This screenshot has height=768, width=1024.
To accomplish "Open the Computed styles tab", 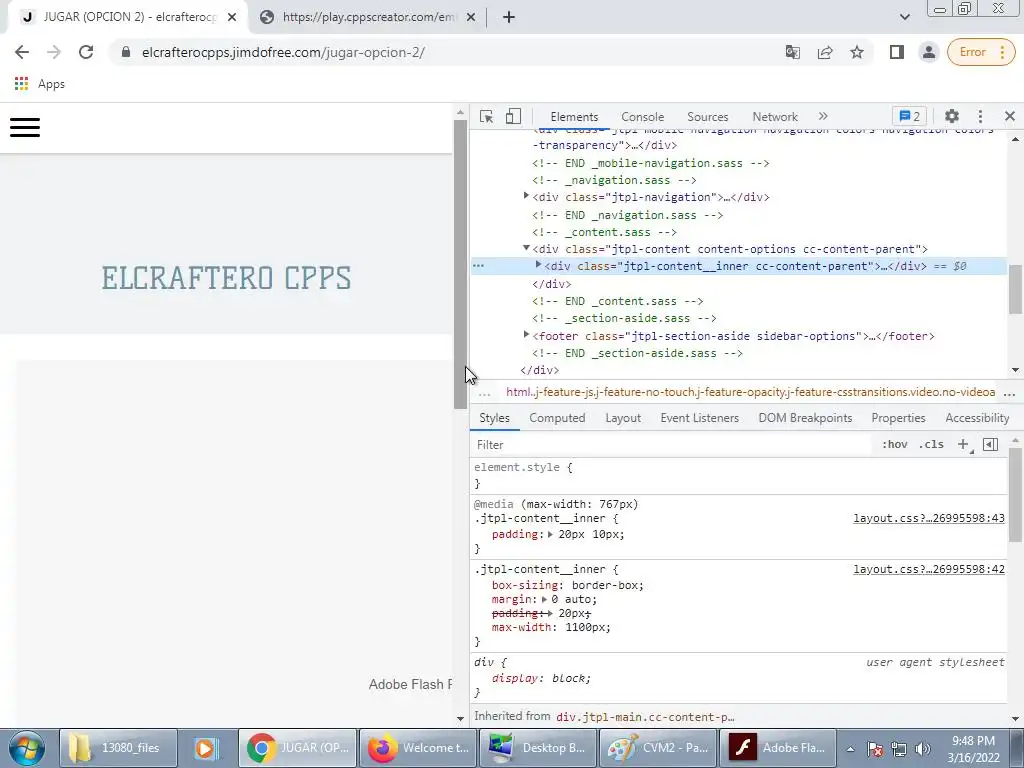I will (557, 418).
